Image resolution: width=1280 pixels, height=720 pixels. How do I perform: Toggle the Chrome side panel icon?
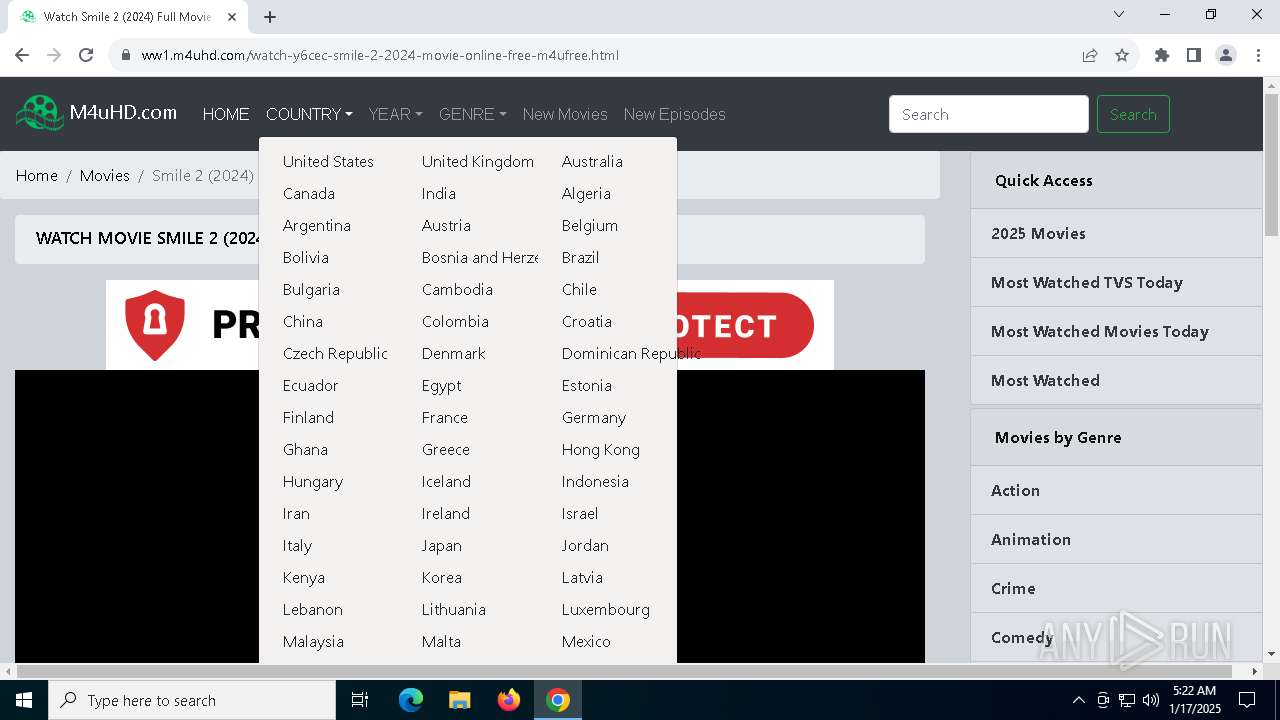1194,55
